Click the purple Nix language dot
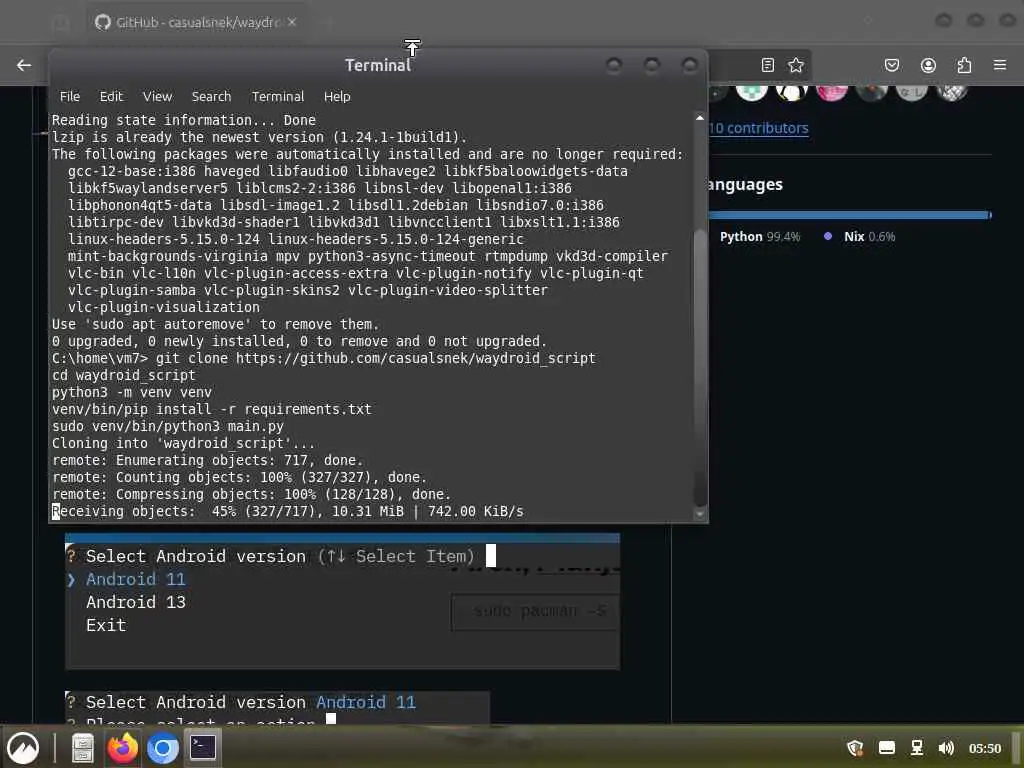The height and width of the screenshot is (768, 1024). click(828, 236)
